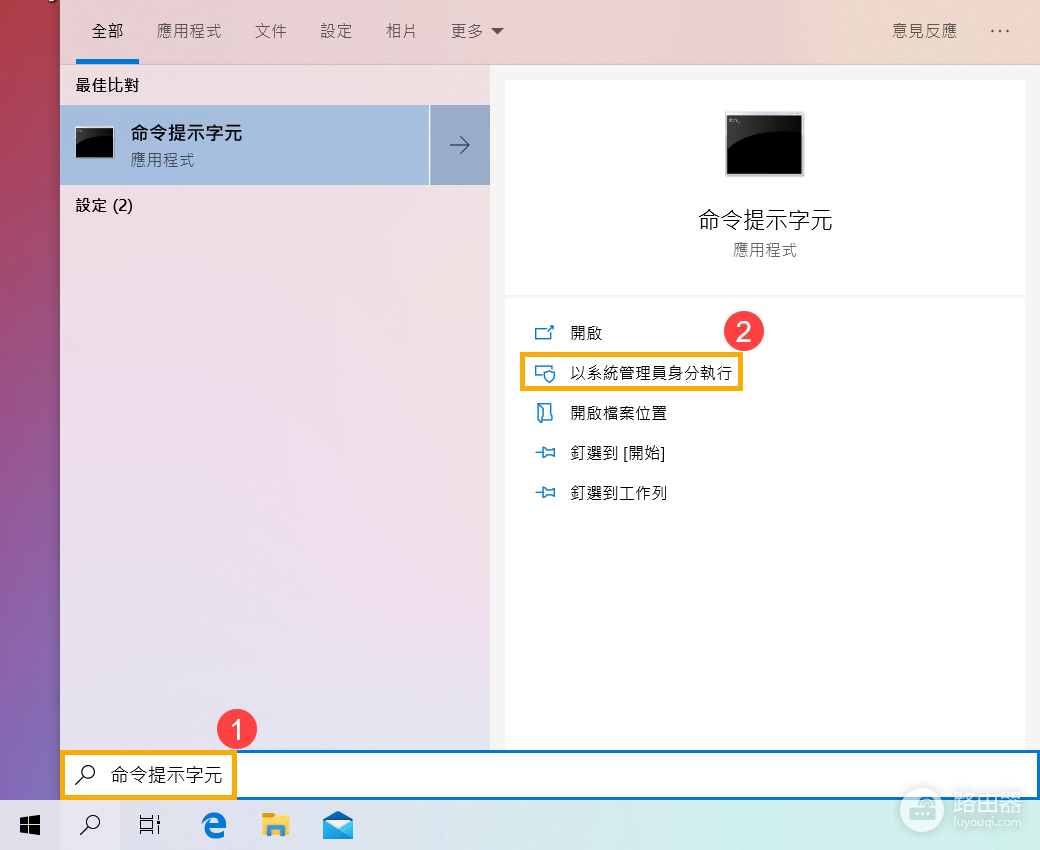Viewport: 1040px width, 850px height.
Task: Click the taskbar Search icon
Action: [90, 825]
